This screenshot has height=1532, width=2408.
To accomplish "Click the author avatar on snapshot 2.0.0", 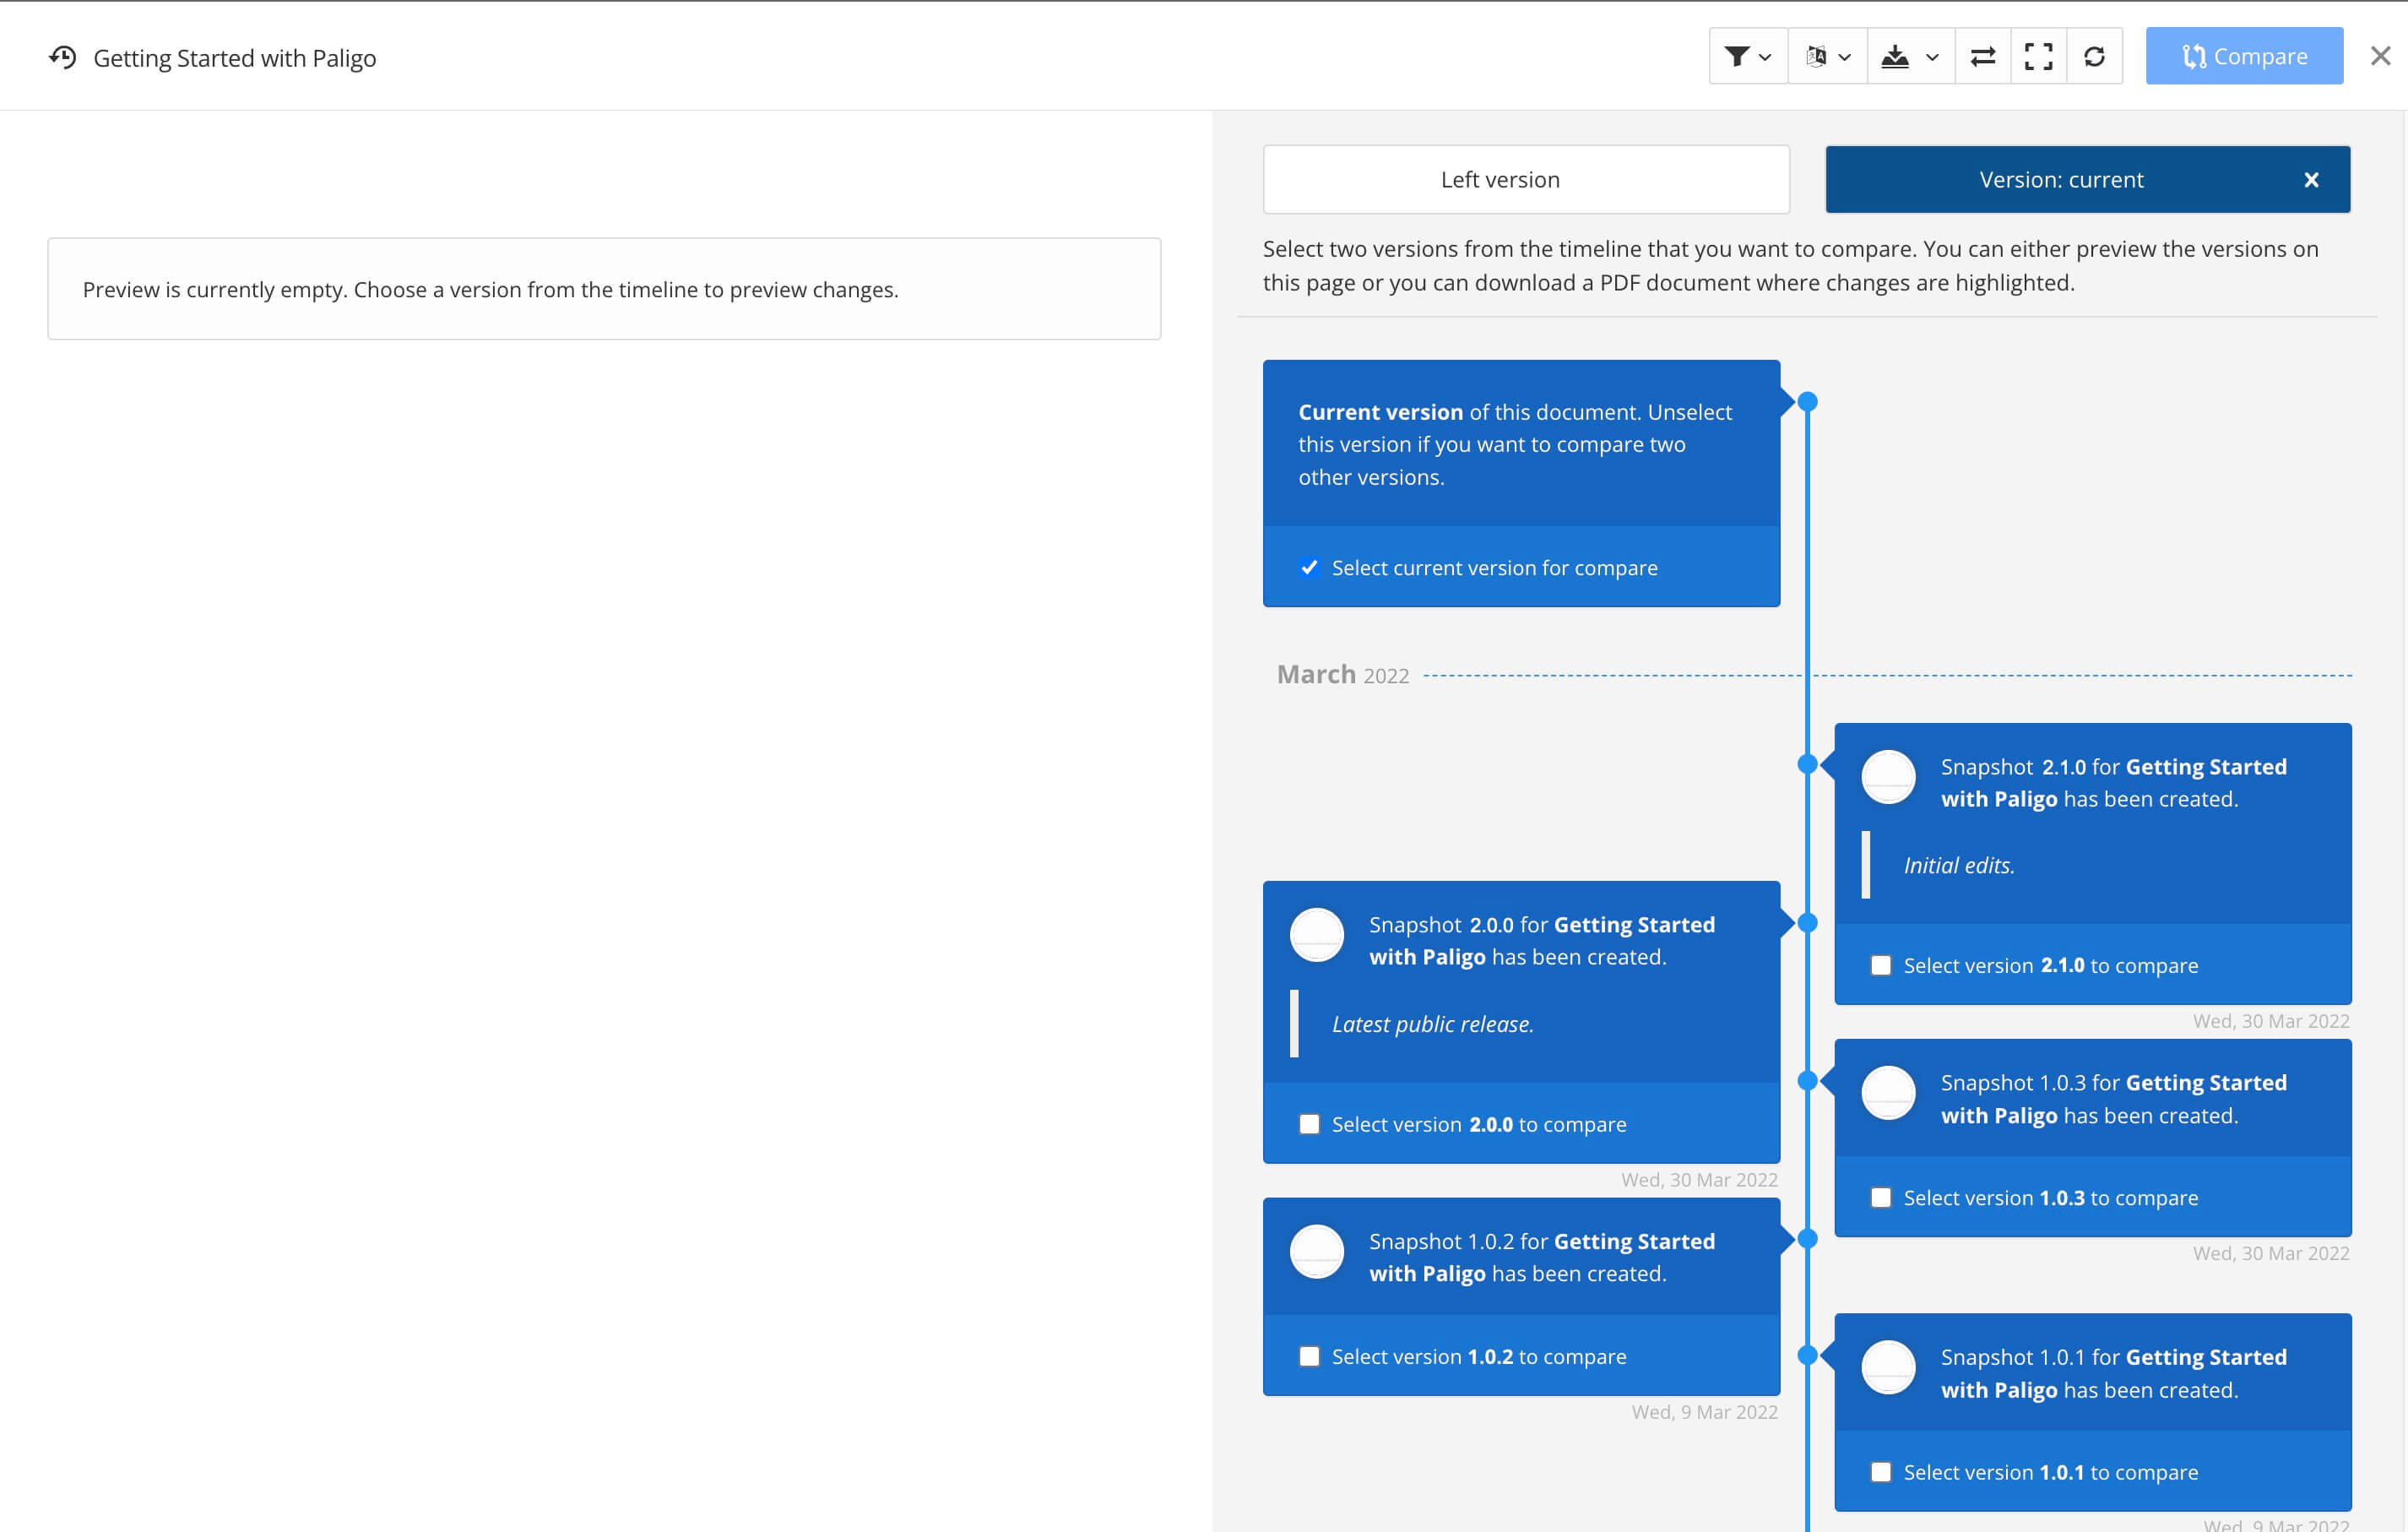I will coord(1316,935).
